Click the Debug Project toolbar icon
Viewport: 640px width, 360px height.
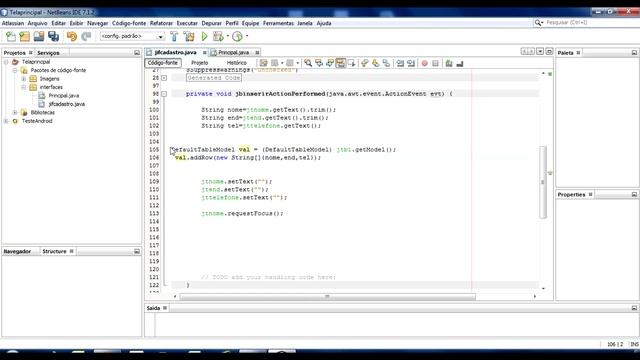218,36
